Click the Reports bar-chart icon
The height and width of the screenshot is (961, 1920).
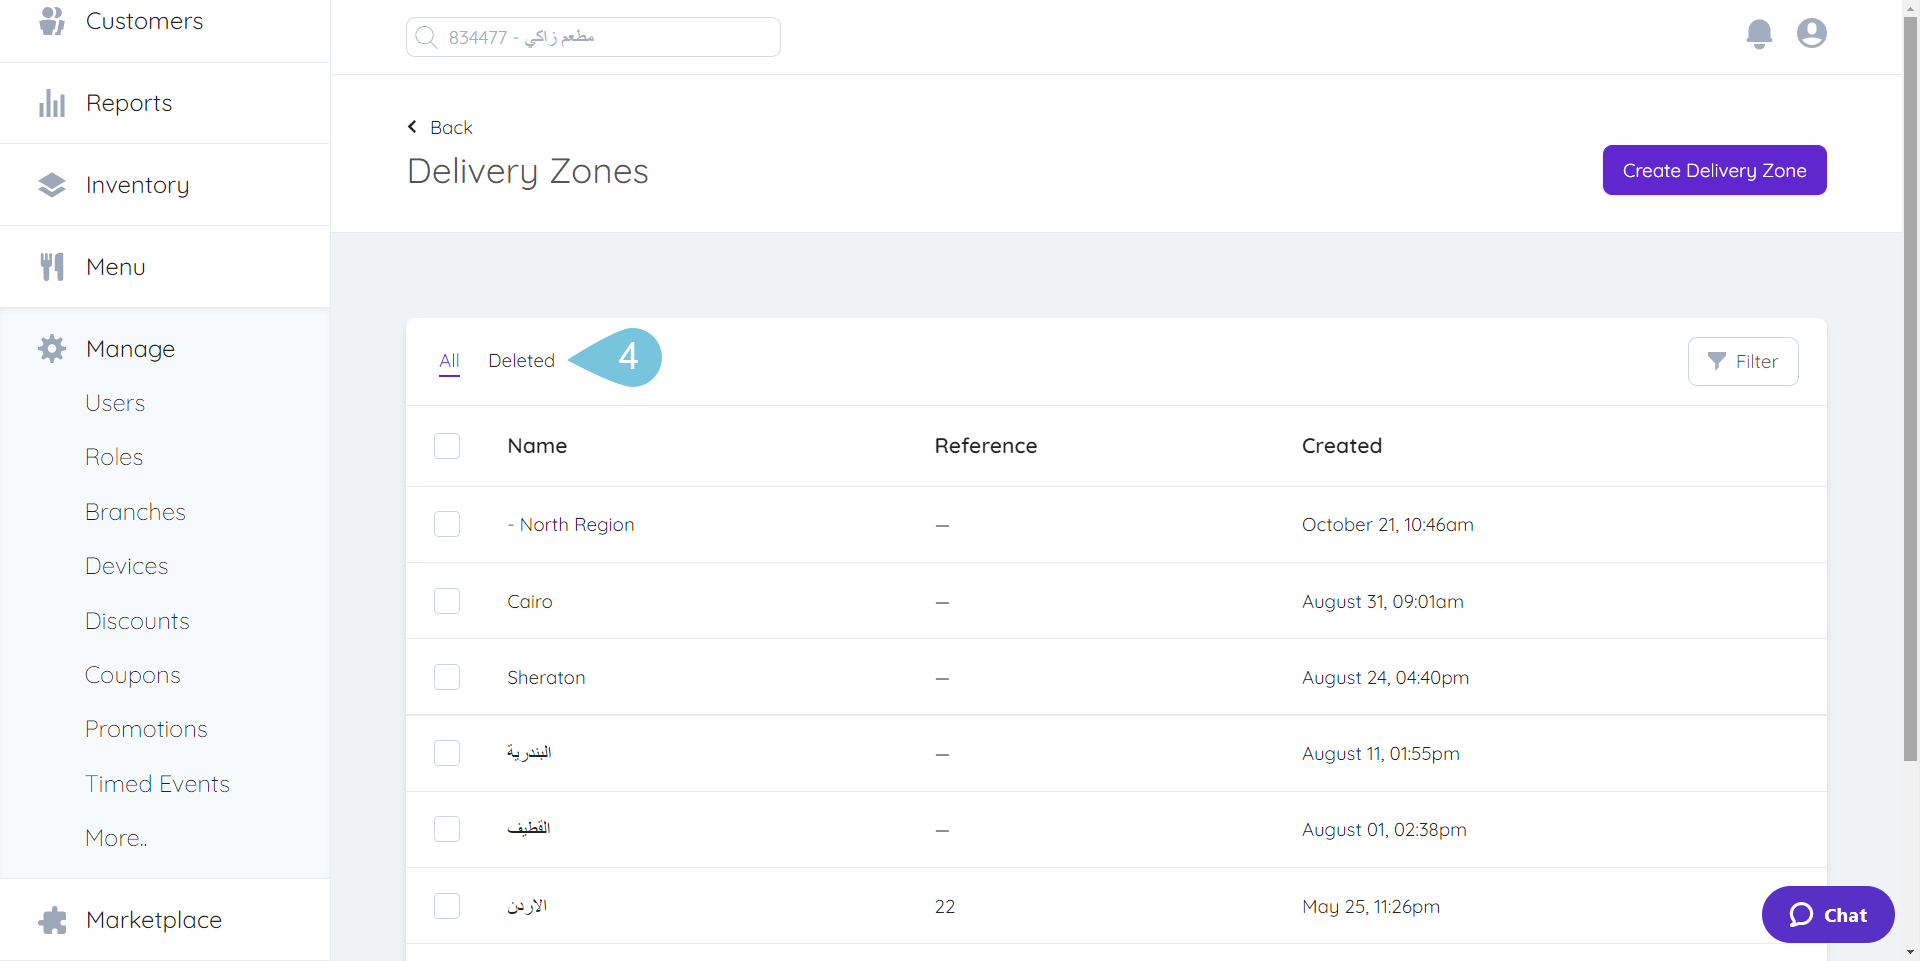(51, 102)
